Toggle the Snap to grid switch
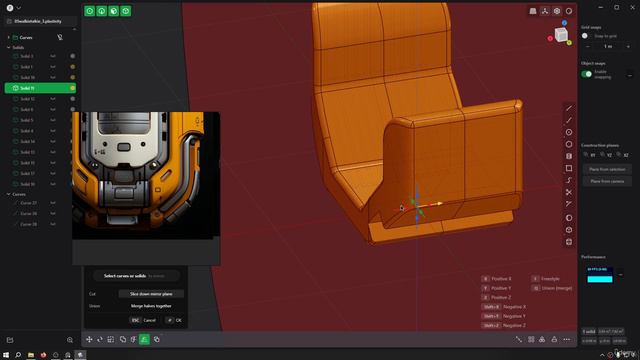Image resolution: width=640 pixels, height=360 pixels. point(585,36)
